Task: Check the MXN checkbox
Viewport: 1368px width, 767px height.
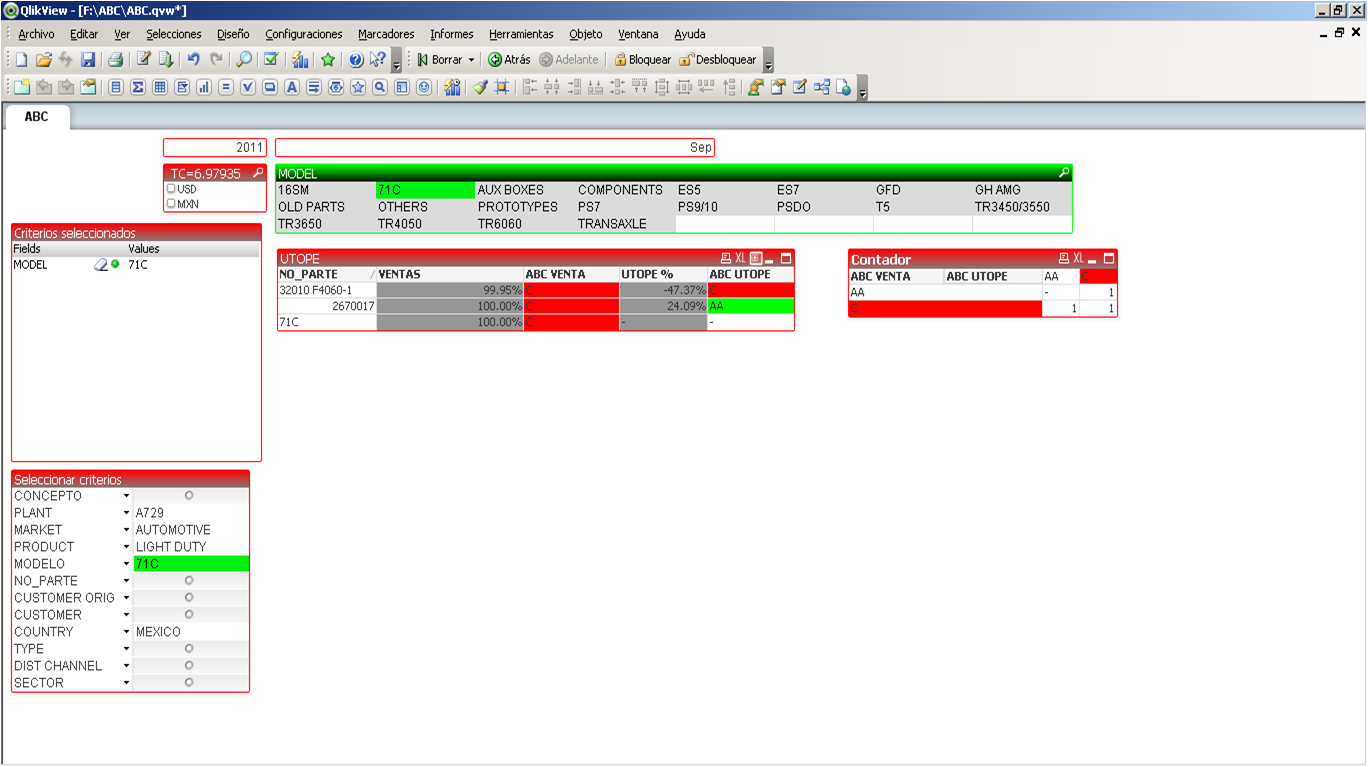Action: pos(171,204)
